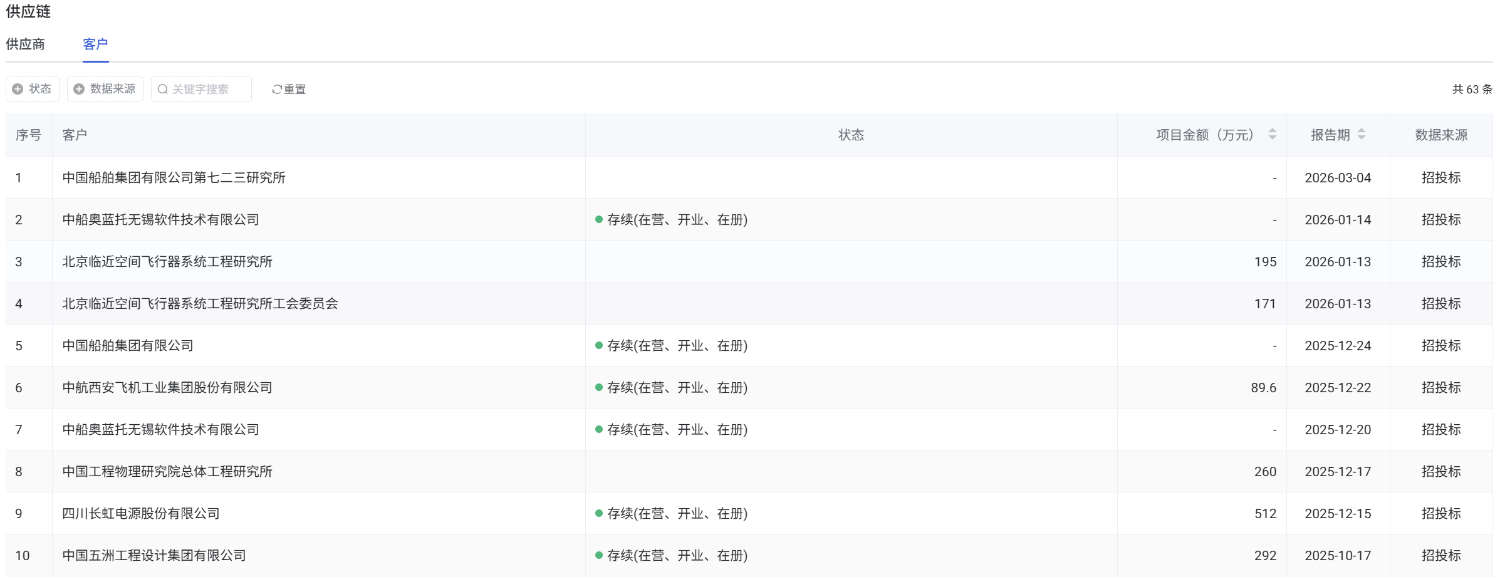Open the 数据来源 filter dropdown
The width and height of the screenshot is (1500, 582).
click(105, 89)
